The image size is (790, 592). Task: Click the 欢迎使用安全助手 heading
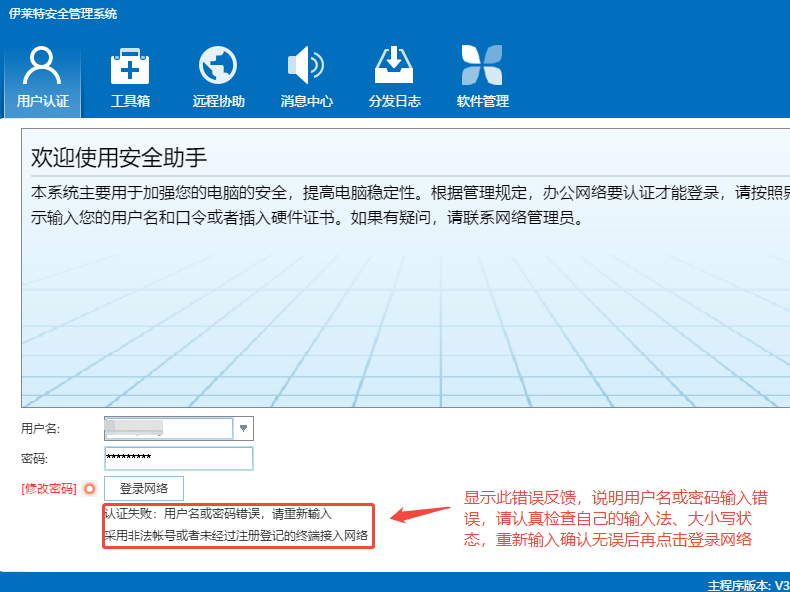click(119, 157)
